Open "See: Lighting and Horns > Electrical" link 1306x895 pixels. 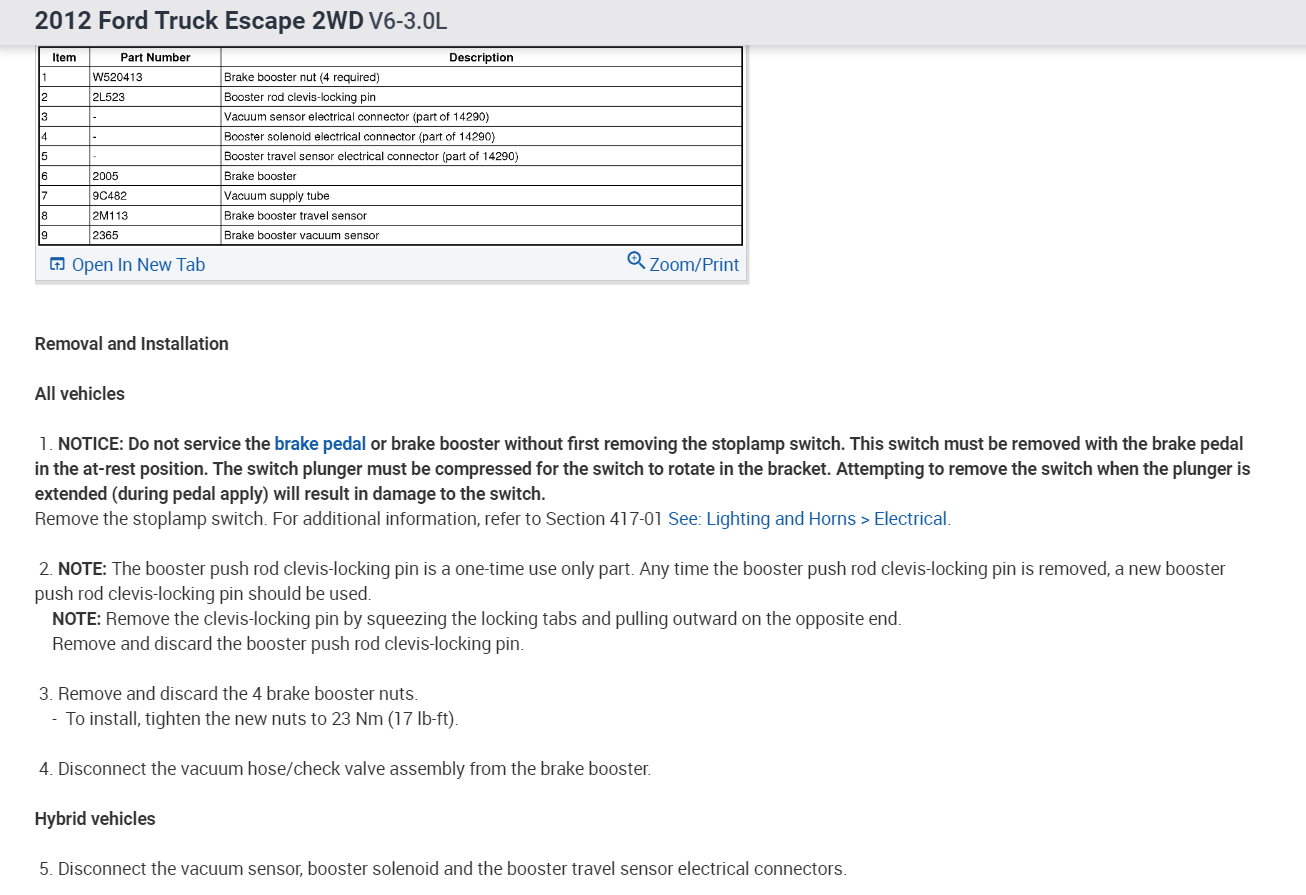[x=808, y=519]
